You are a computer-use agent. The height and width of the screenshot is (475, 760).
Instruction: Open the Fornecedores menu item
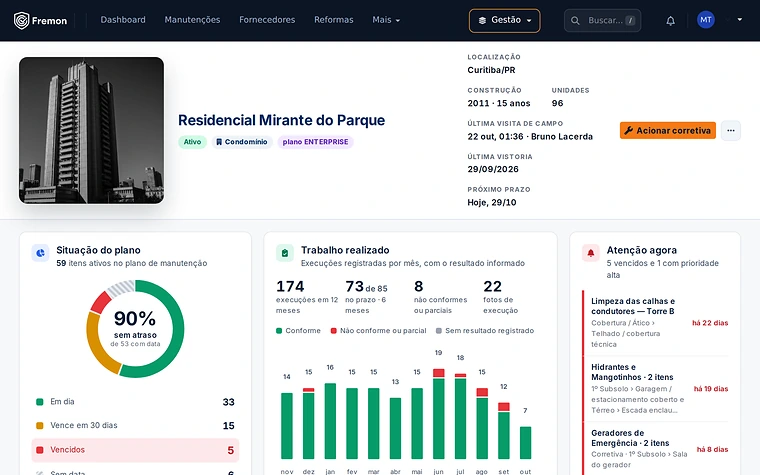(x=267, y=20)
